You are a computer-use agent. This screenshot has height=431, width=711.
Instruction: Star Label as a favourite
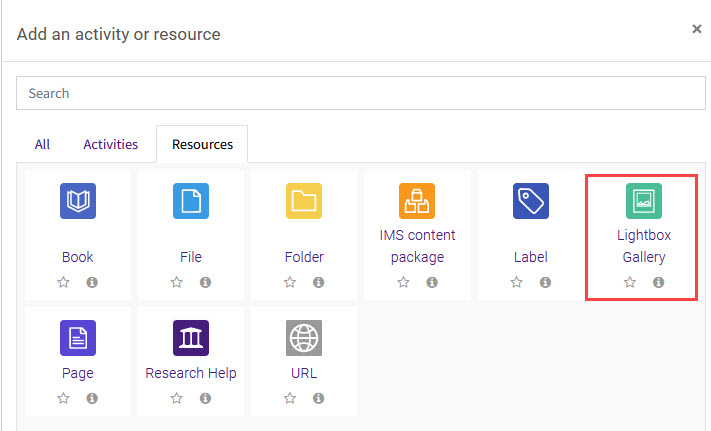pos(516,282)
